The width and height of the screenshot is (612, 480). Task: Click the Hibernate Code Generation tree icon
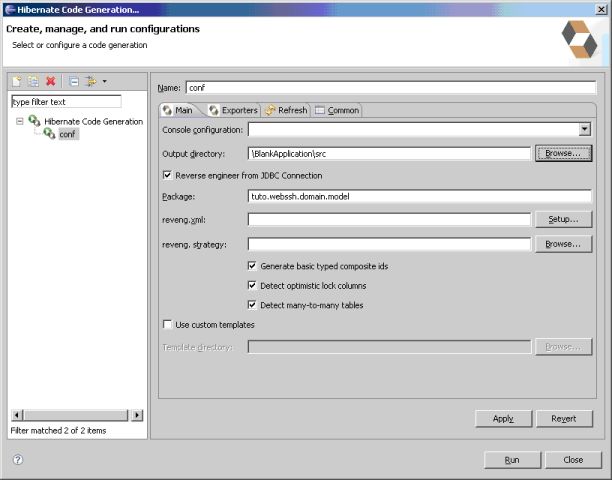tap(34, 121)
